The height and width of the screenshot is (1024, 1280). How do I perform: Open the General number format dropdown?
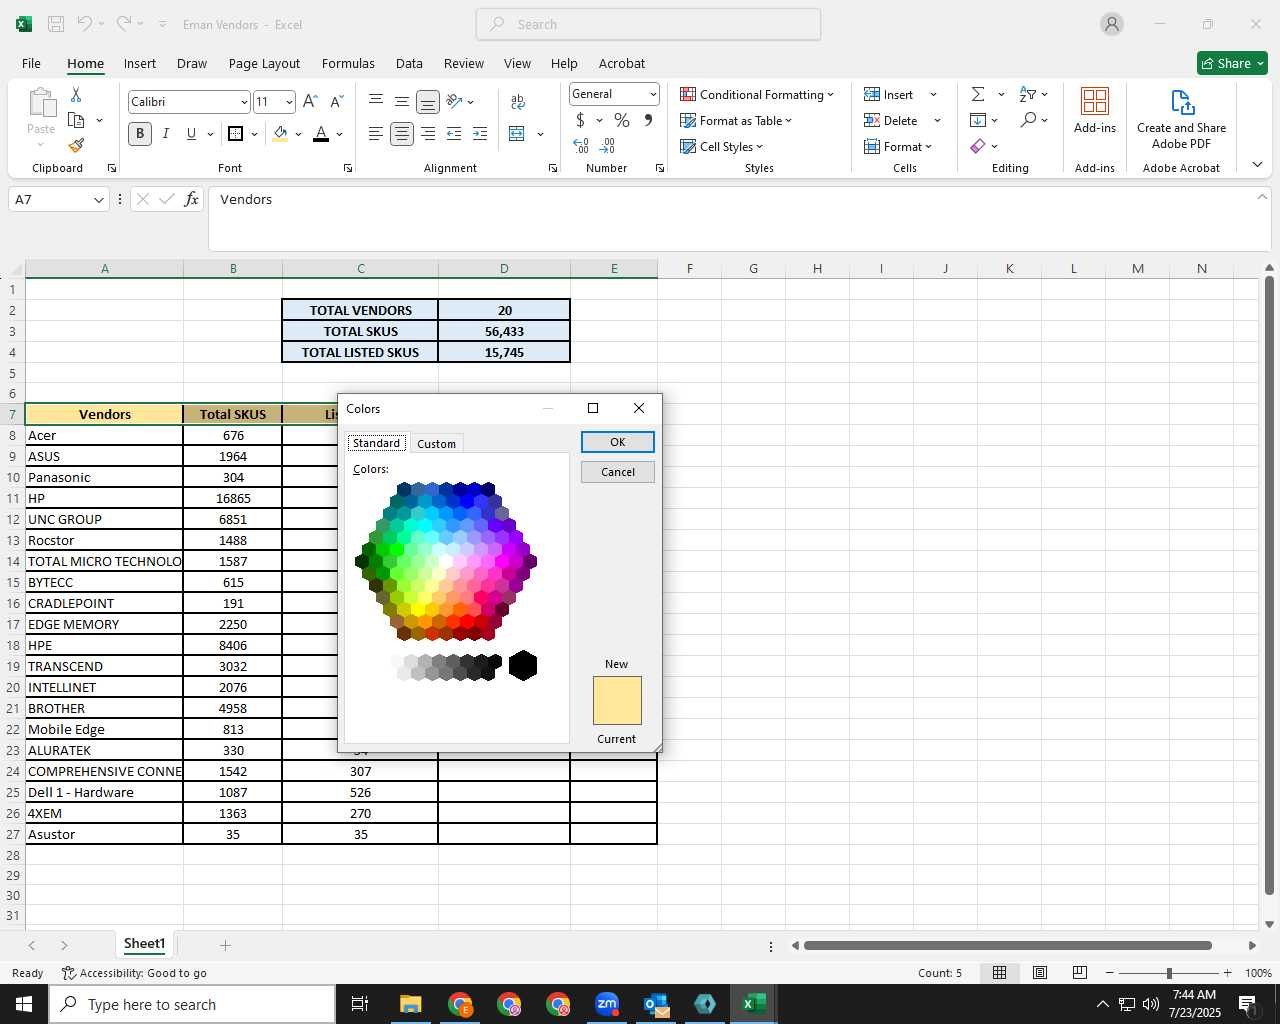tap(653, 94)
